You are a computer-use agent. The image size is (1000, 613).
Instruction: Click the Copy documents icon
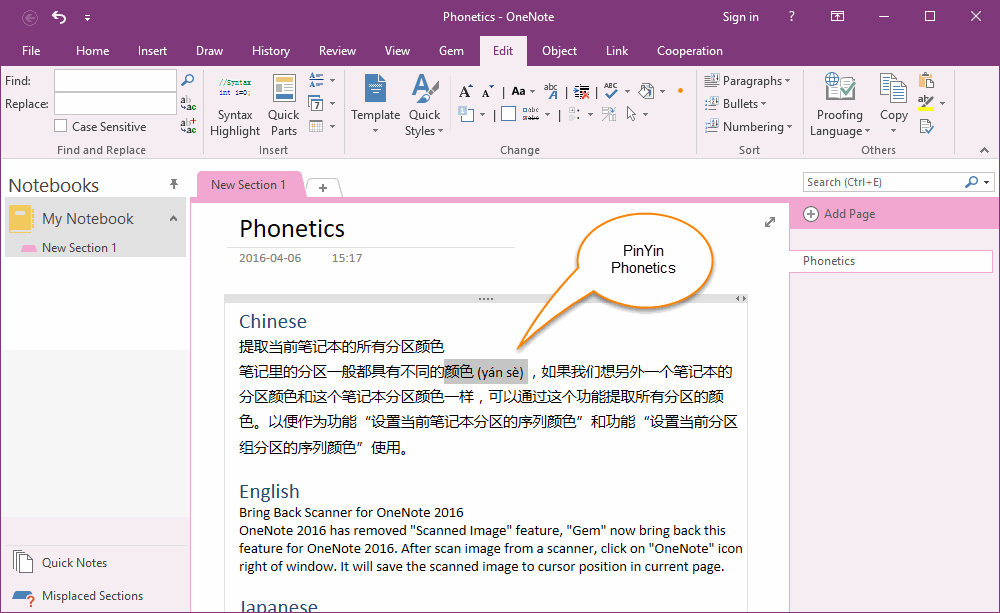893,88
